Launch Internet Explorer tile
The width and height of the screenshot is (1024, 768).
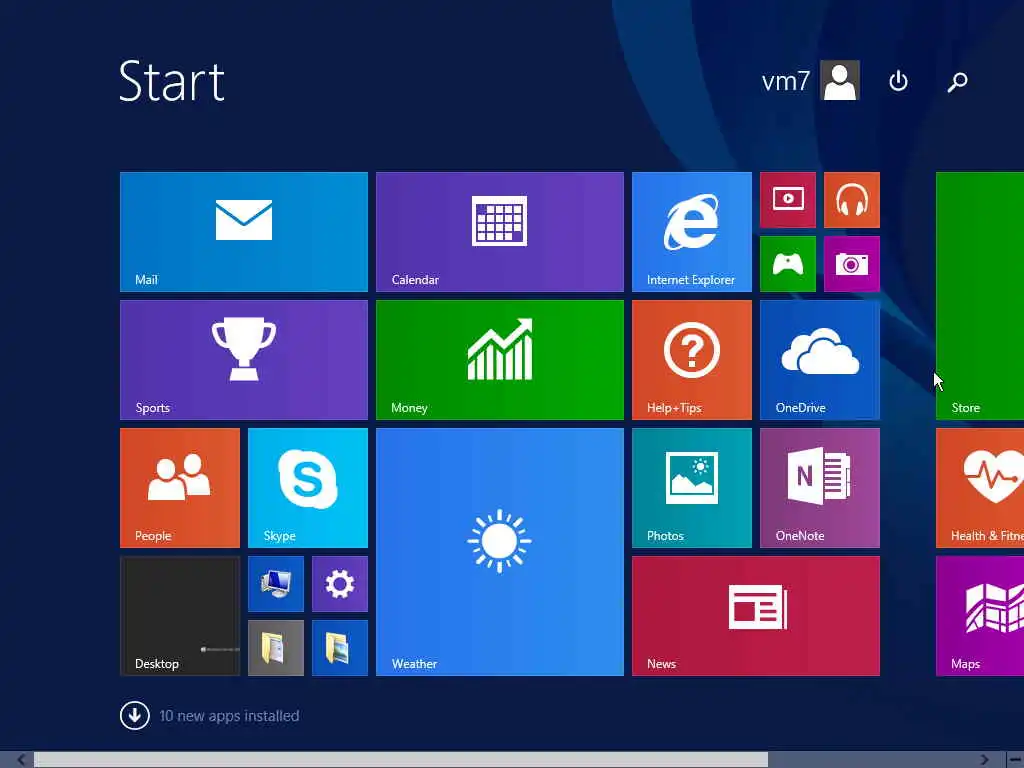692,232
